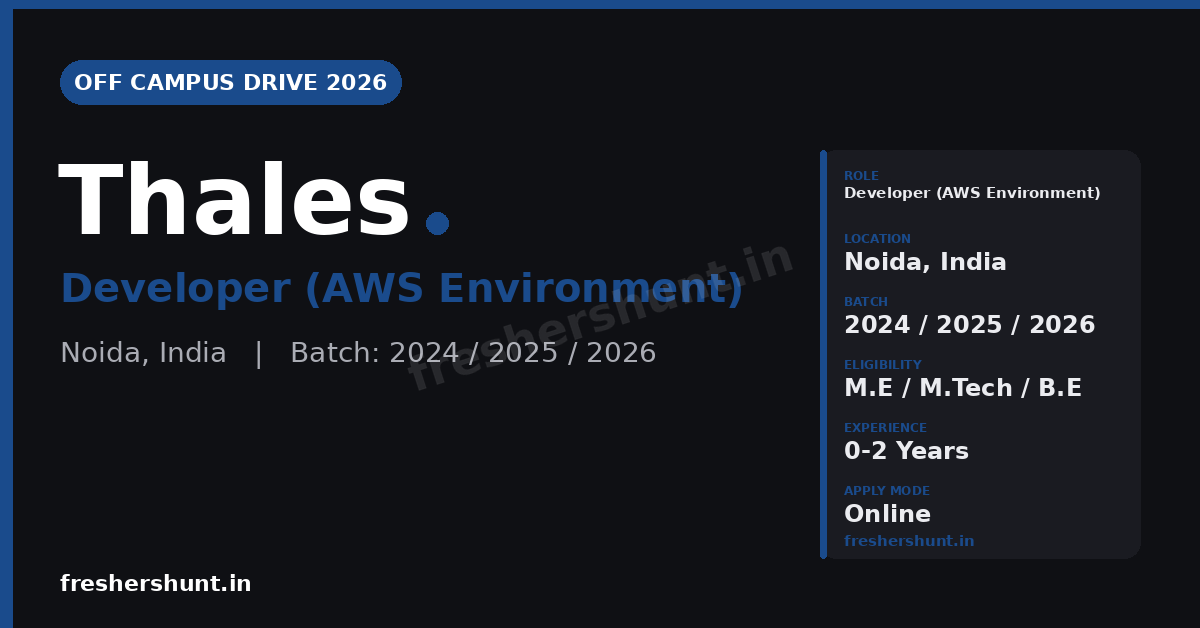1200x628 pixels.
Task: Click '2024 / 2025 / 2026' value in info card
Action: pos(970,325)
